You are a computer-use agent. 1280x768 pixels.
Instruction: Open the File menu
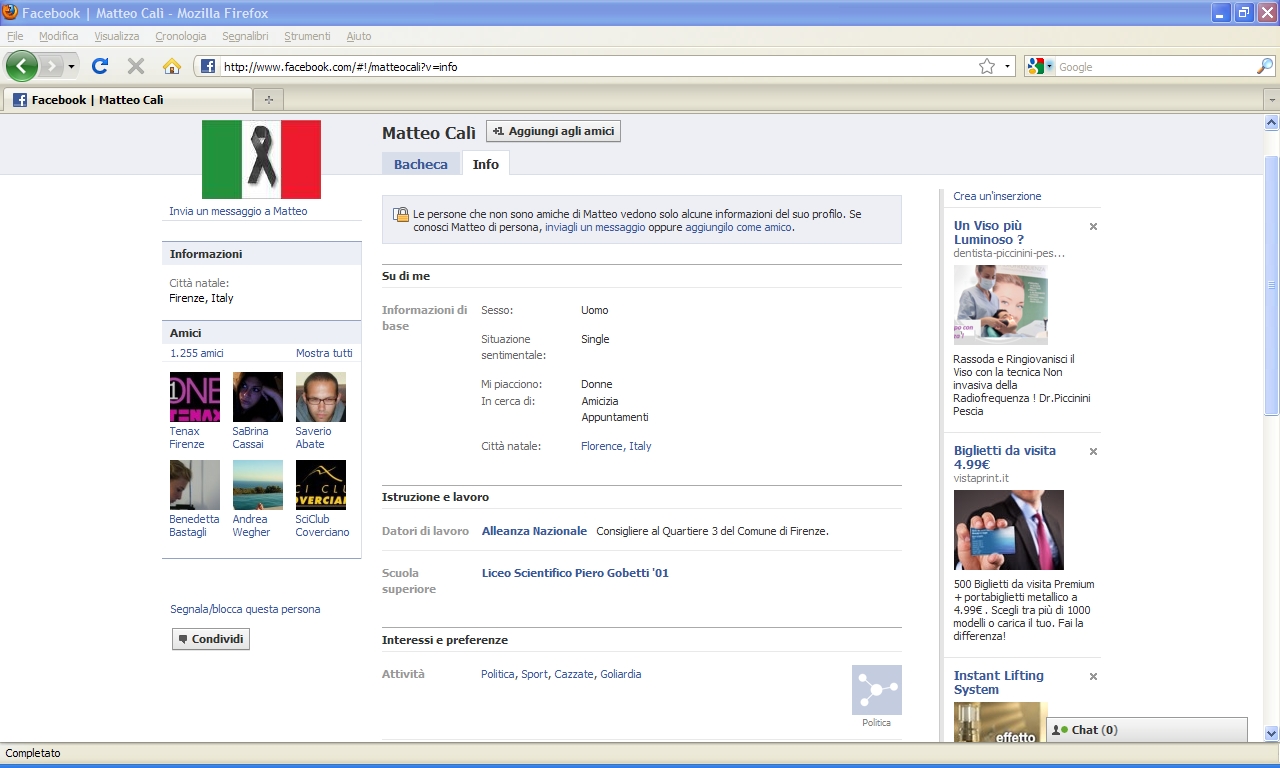15,36
